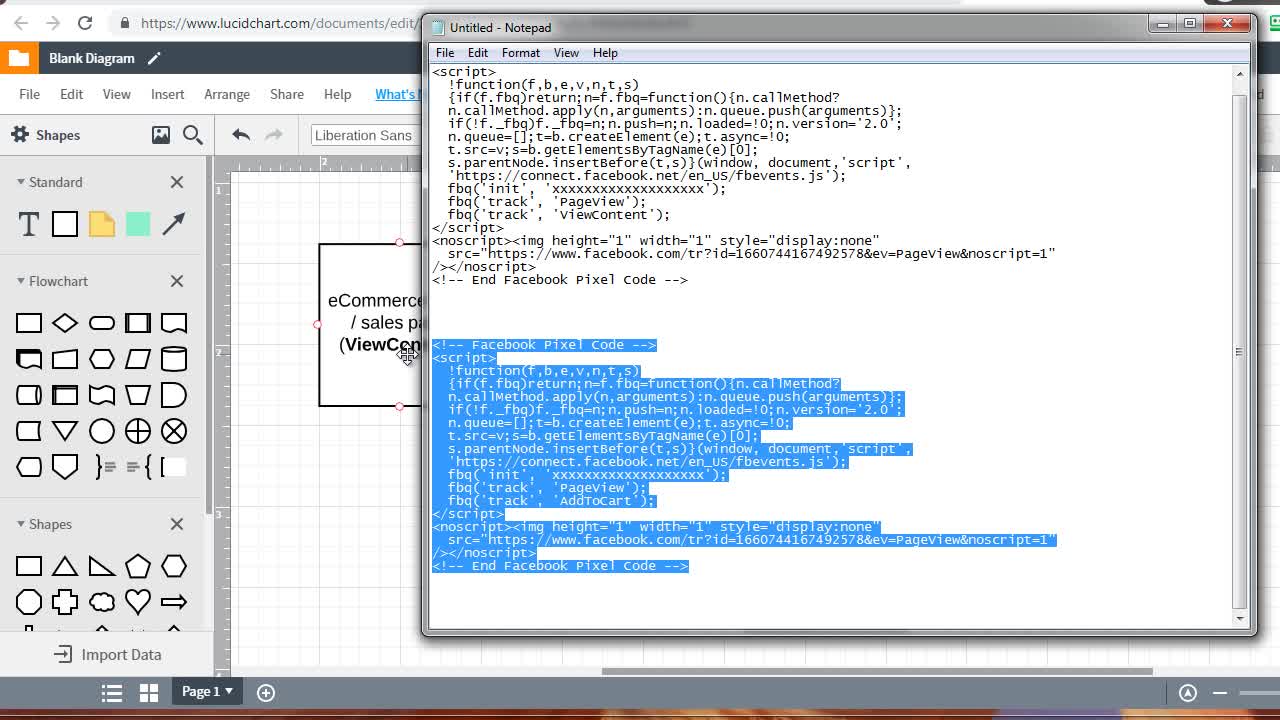Choose the parallelogram Data flowchart shape
Viewport: 1280px width, 720px height.
coord(138,359)
